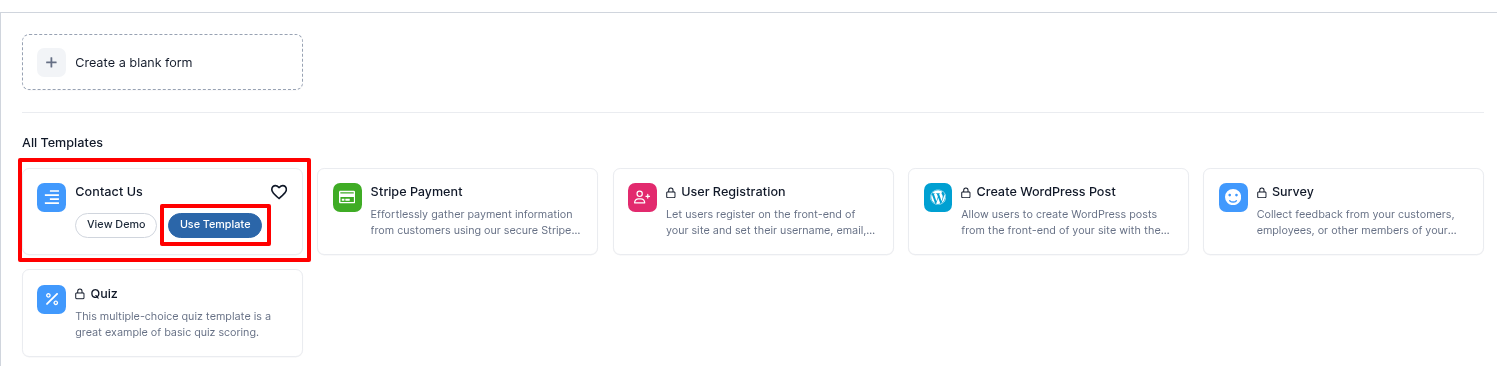Click the pink User Registration icon
This screenshot has height=366, width=1497.
(642, 197)
